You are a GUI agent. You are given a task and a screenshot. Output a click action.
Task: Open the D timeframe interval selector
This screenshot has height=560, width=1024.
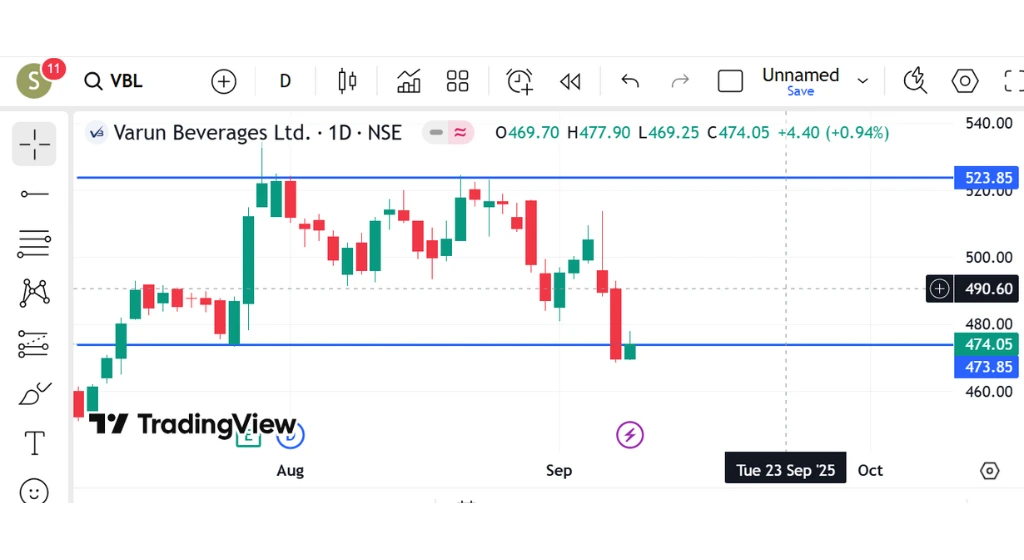(285, 81)
